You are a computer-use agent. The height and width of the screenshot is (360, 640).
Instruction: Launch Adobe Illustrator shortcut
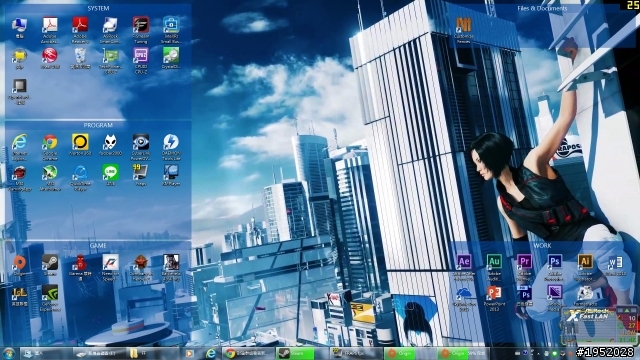[x=585, y=268]
